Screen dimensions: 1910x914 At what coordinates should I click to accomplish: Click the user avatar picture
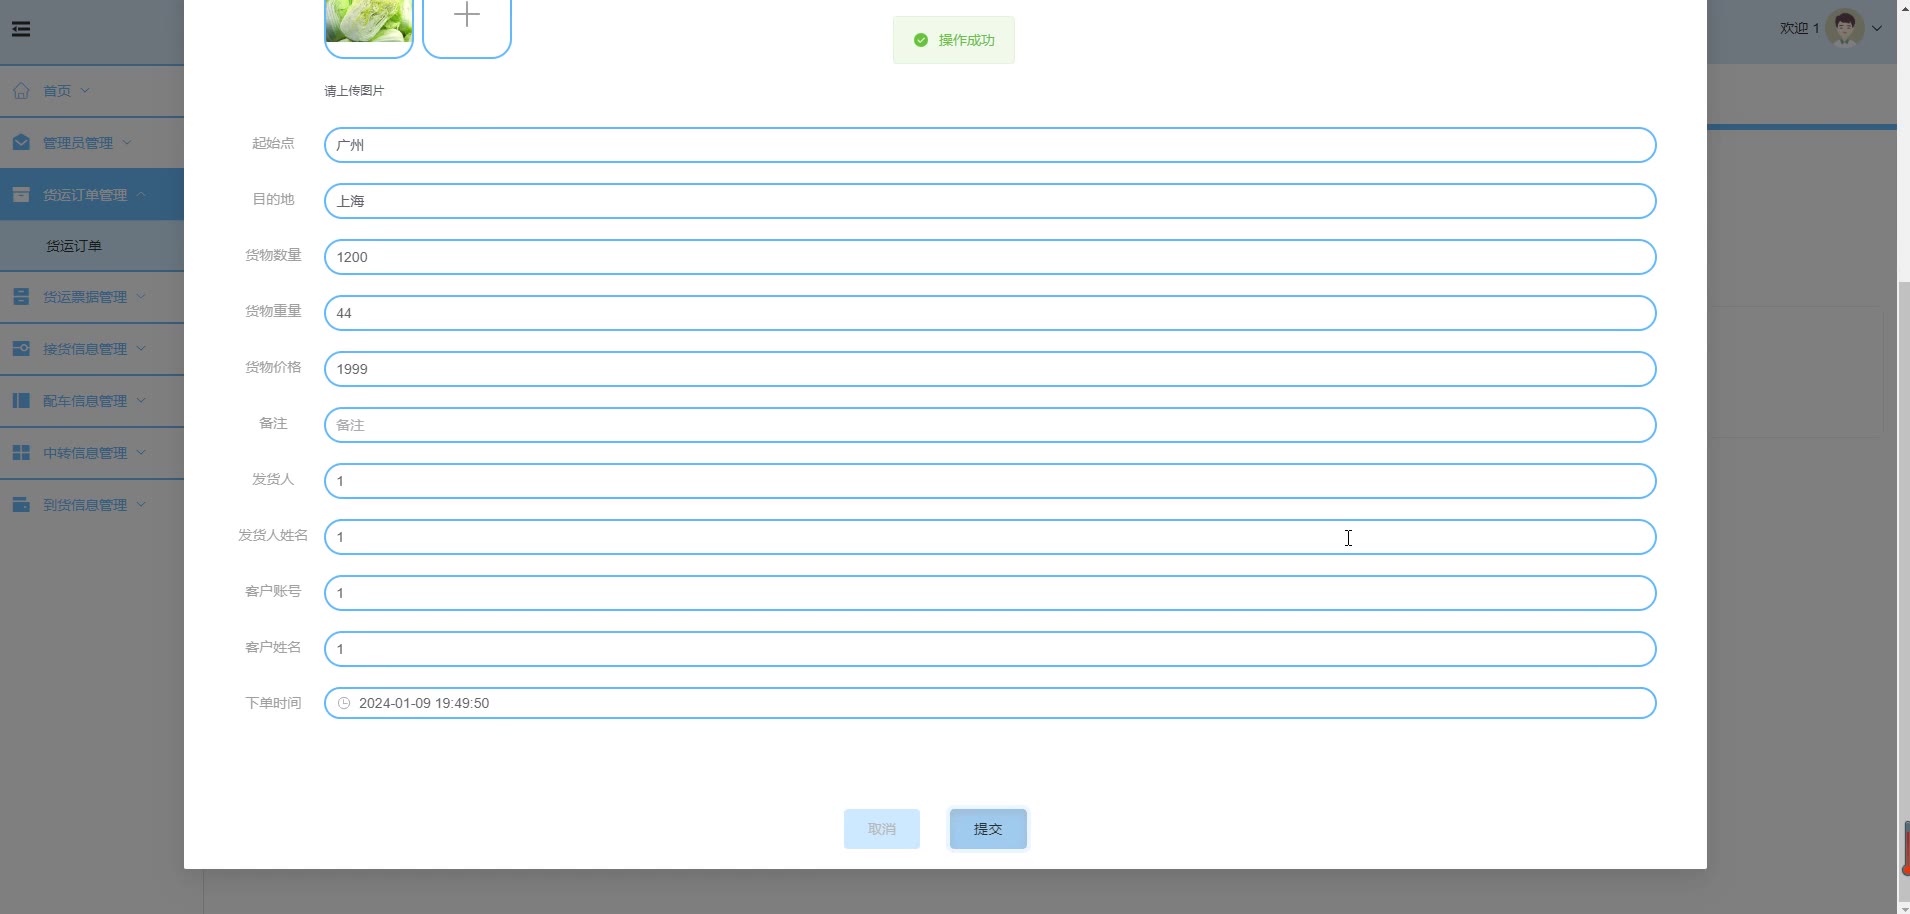click(1845, 28)
